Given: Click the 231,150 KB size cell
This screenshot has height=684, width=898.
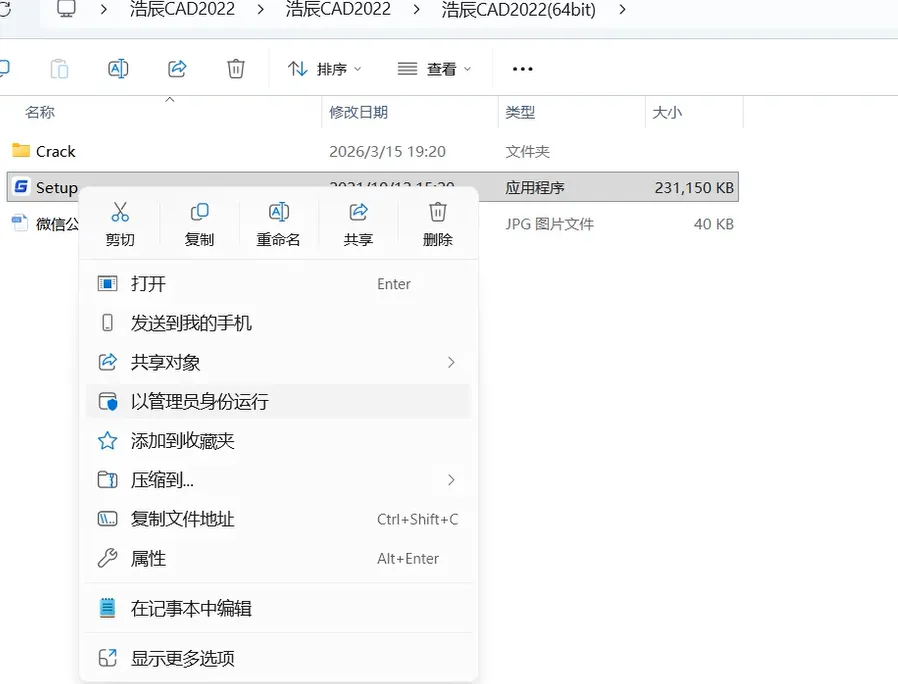Looking at the screenshot, I should pos(694,187).
